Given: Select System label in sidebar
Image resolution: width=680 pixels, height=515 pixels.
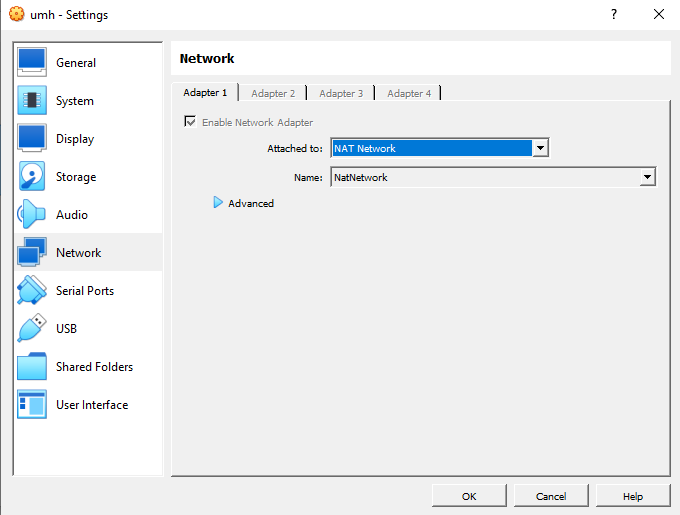Looking at the screenshot, I should click(x=75, y=101).
